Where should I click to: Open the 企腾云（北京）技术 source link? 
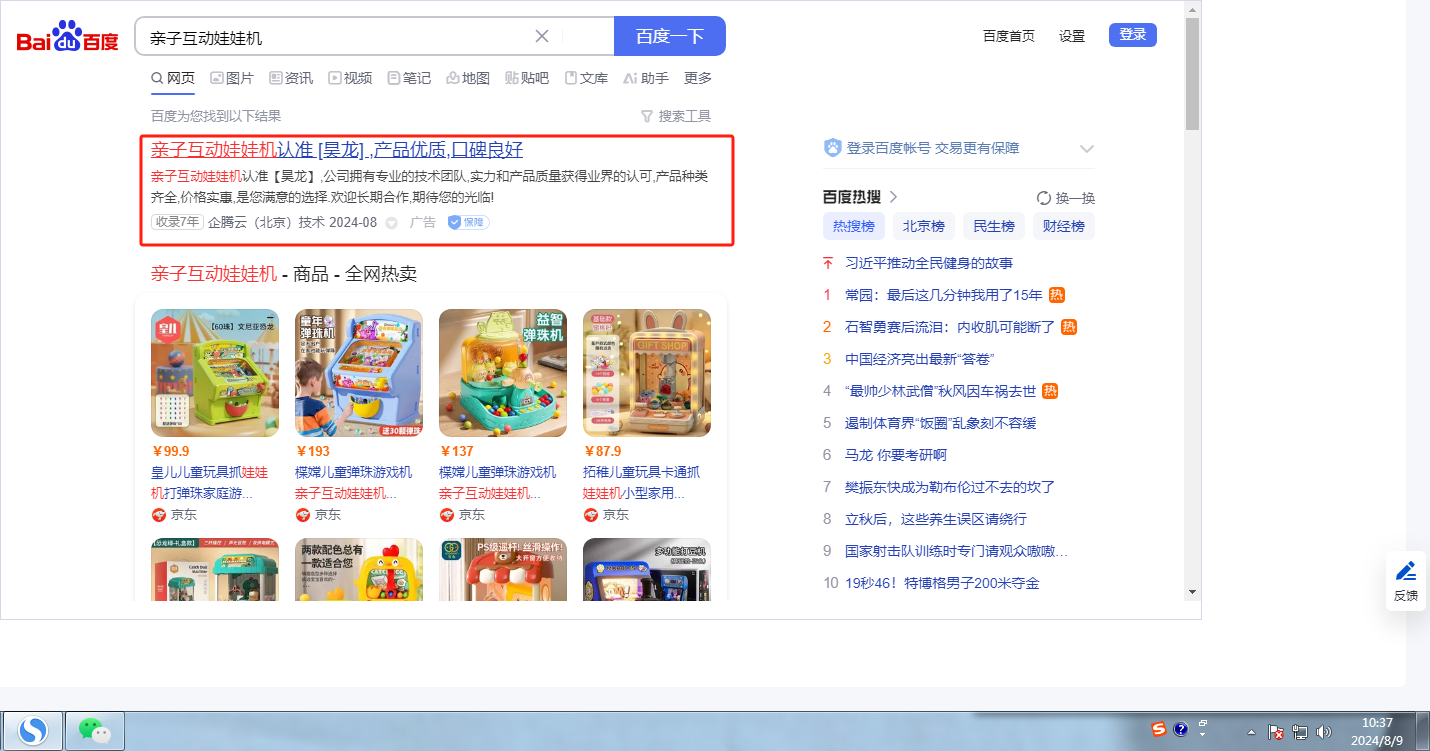[x=265, y=222]
